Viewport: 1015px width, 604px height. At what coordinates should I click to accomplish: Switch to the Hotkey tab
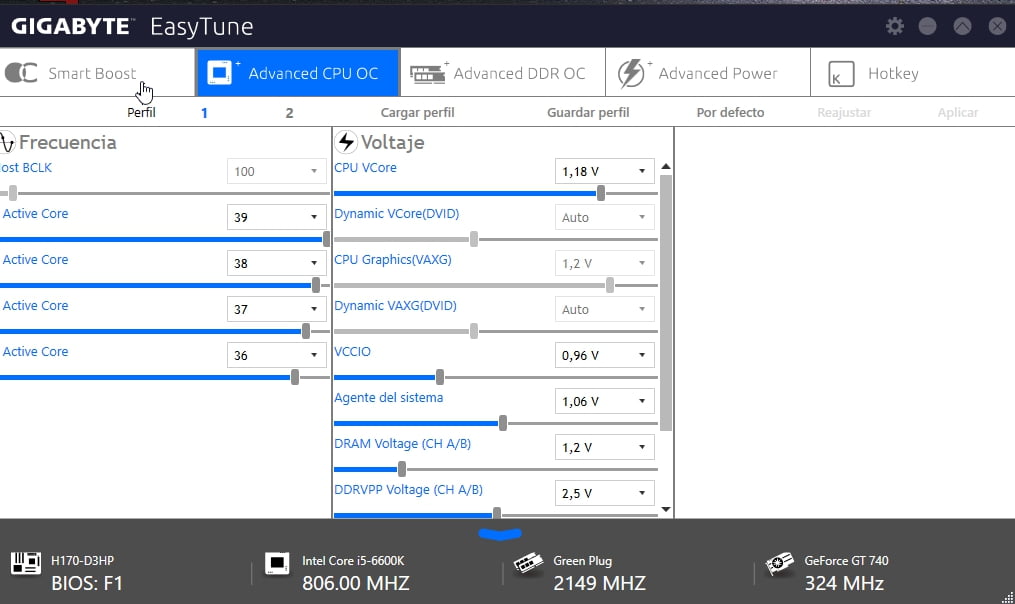(x=913, y=73)
